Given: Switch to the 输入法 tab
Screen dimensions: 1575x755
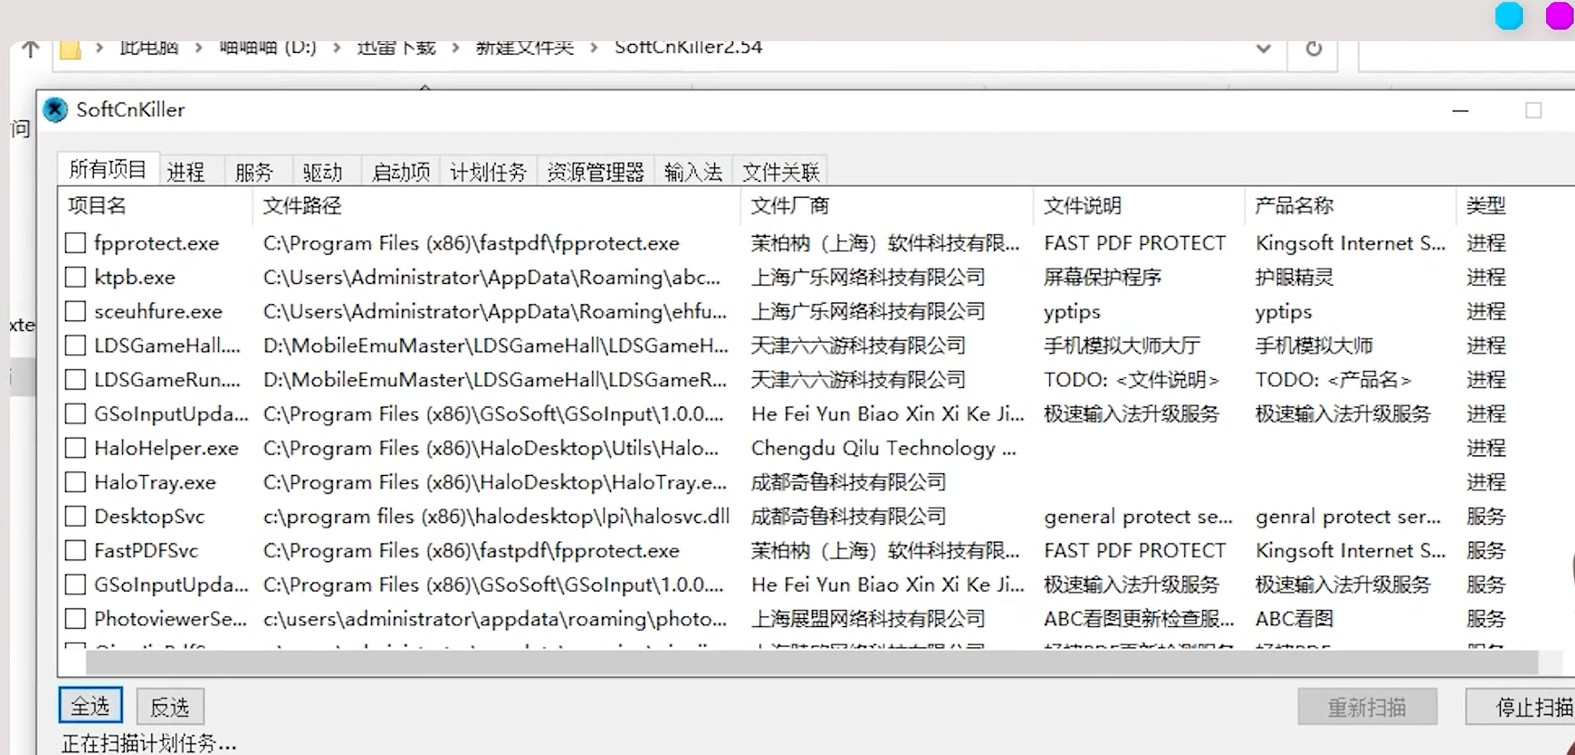Looking at the screenshot, I should (693, 172).
